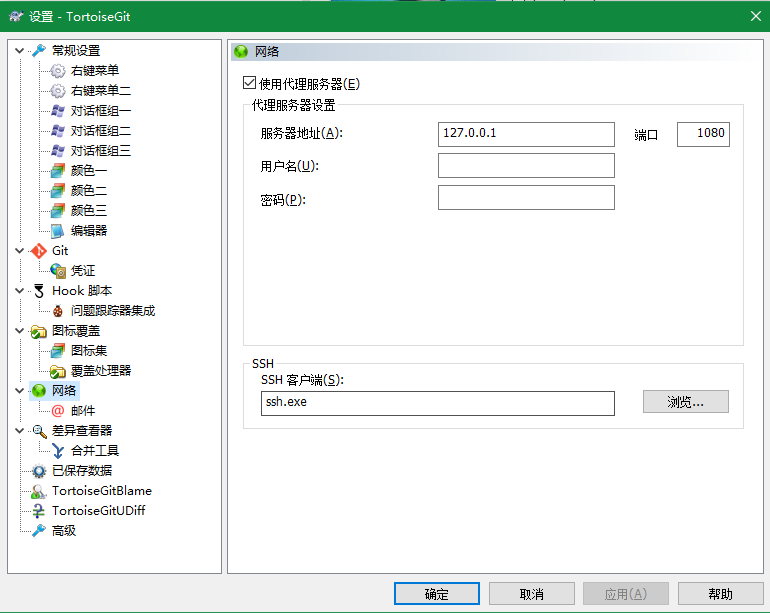Click the windows icon beside 对话框组一
Image resolution: width=770 pixels, height=613 pixels.
point(58,111)
